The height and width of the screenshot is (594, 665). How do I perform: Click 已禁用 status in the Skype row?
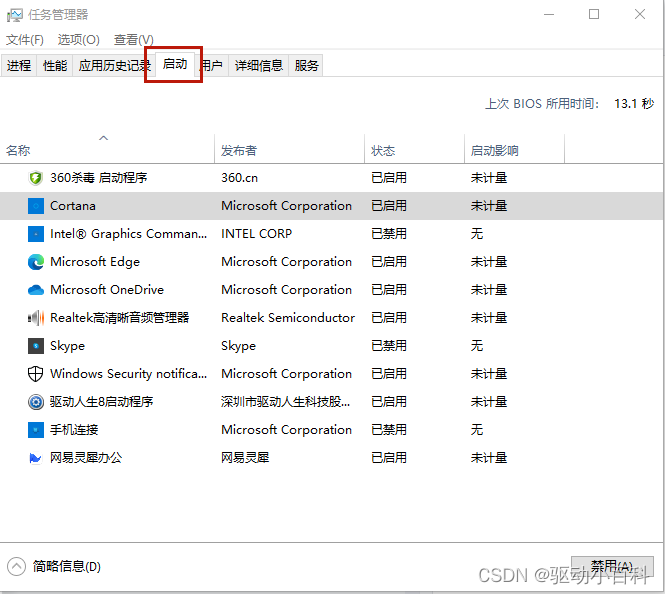389,346
